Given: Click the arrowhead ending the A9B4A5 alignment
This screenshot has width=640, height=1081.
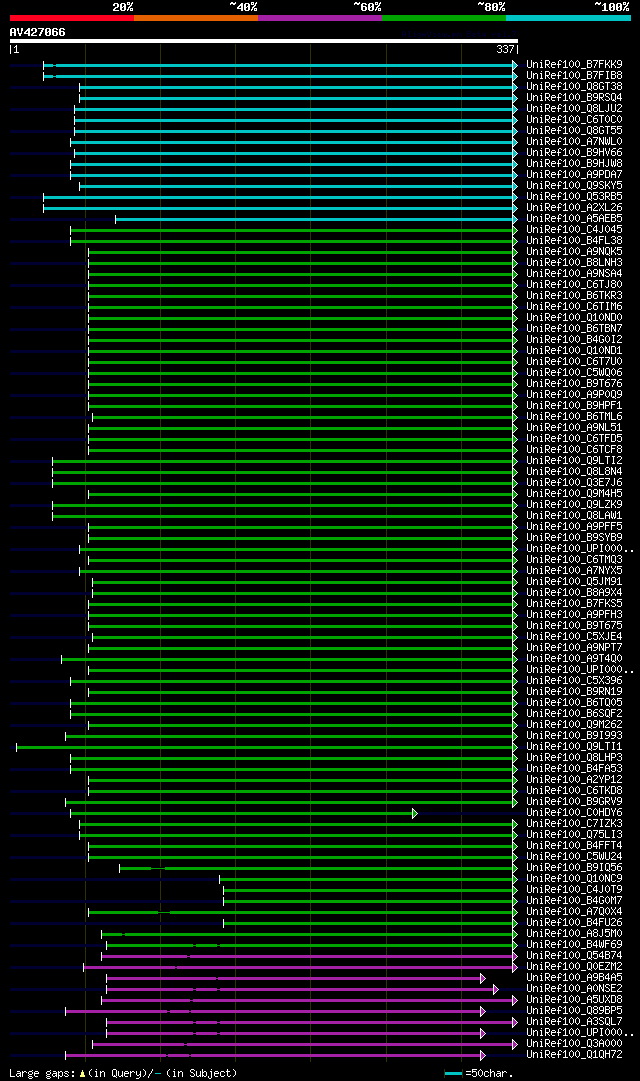Looking at the screenshot, I should click(x=483, y=978).
